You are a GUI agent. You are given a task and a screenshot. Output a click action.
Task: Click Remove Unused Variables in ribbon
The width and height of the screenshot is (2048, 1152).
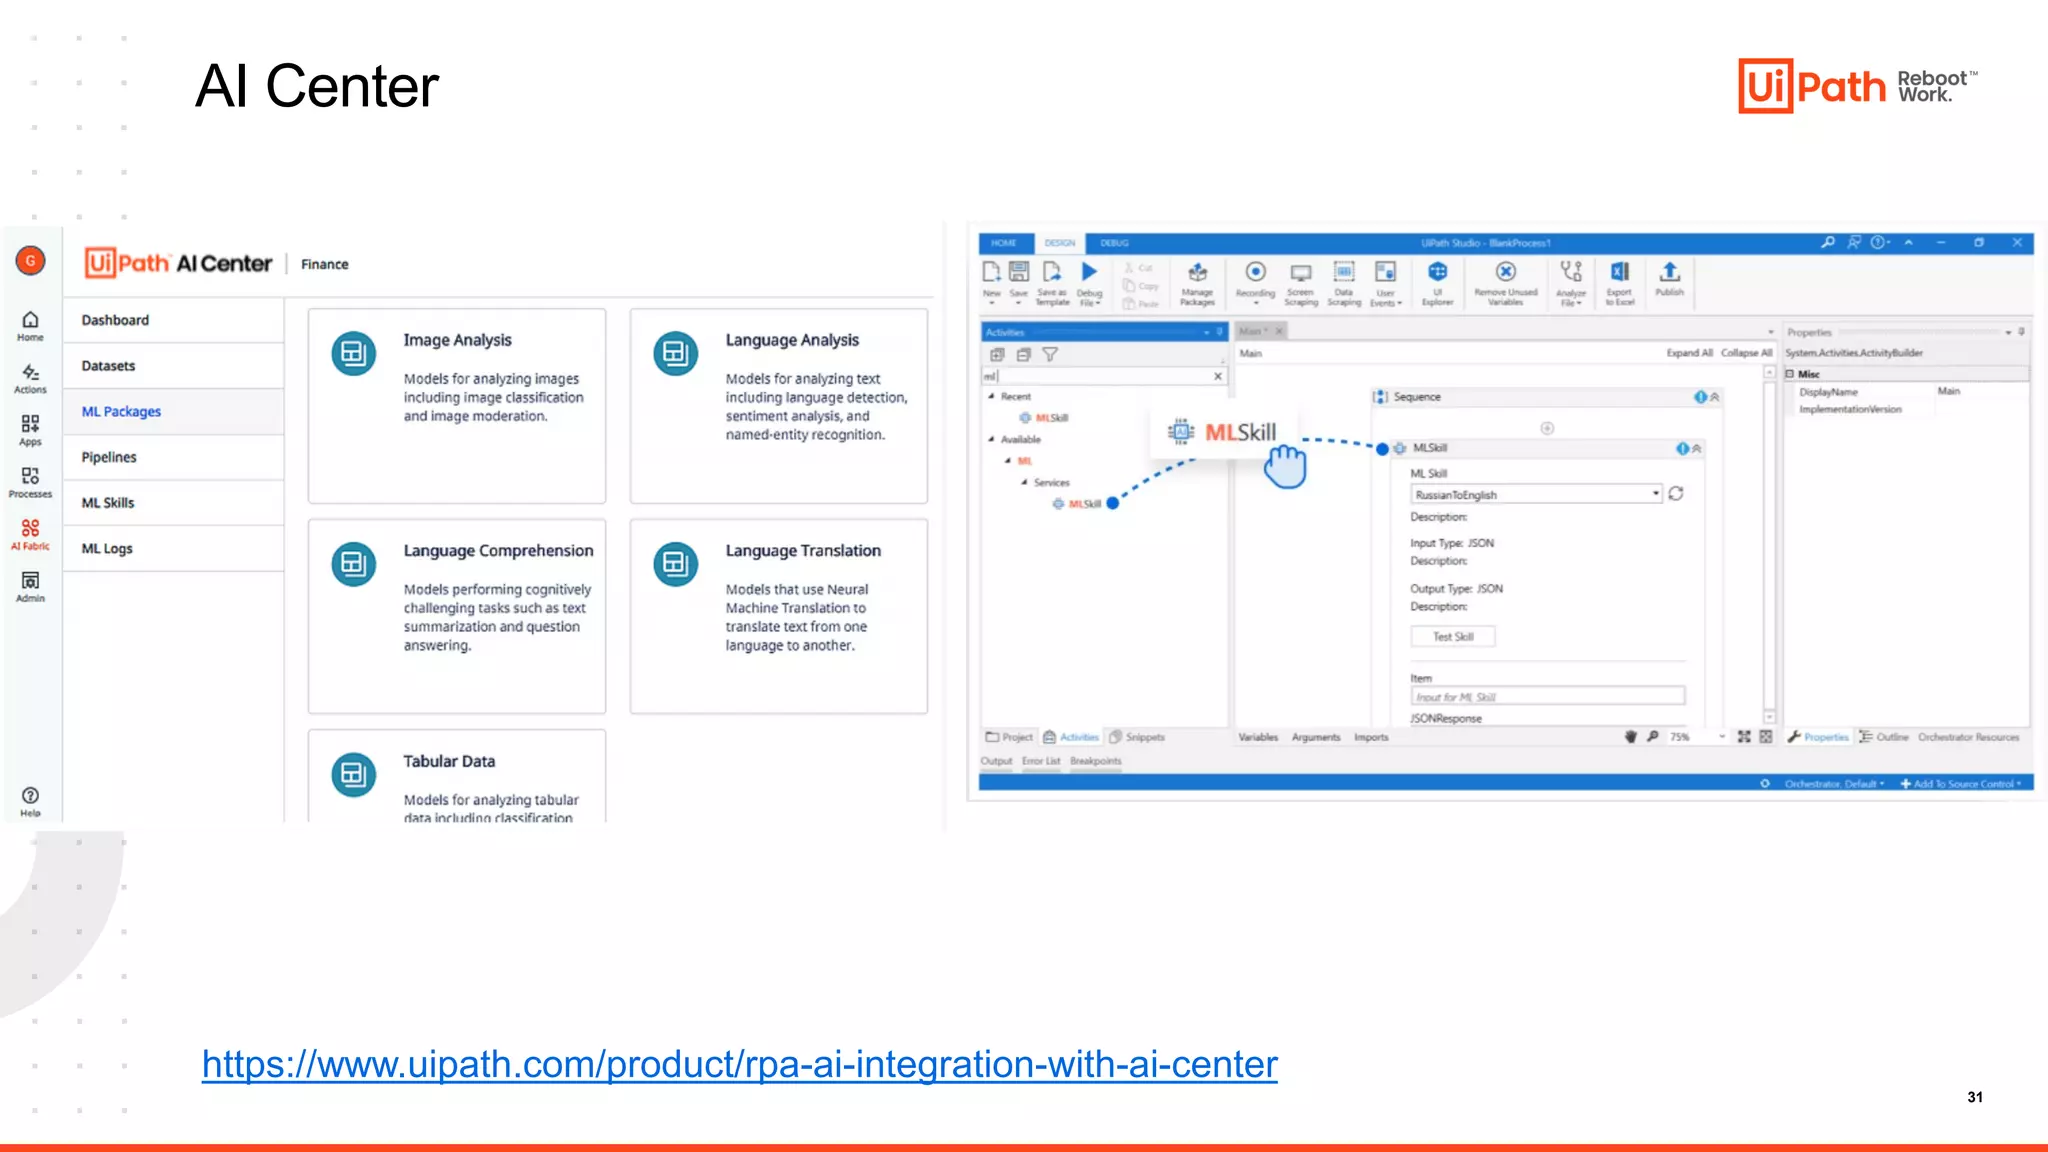1505,283
